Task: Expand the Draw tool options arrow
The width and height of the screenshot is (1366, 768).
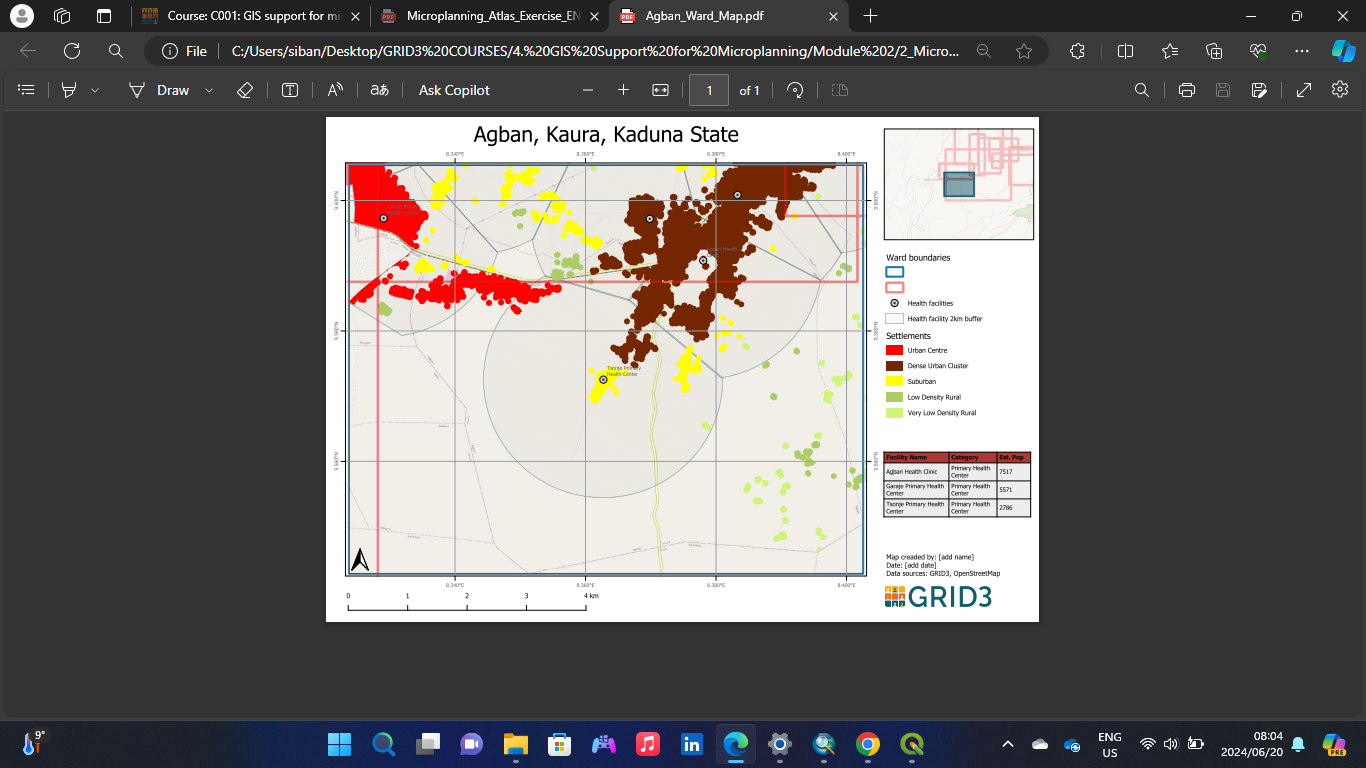Action: (208, 90)
